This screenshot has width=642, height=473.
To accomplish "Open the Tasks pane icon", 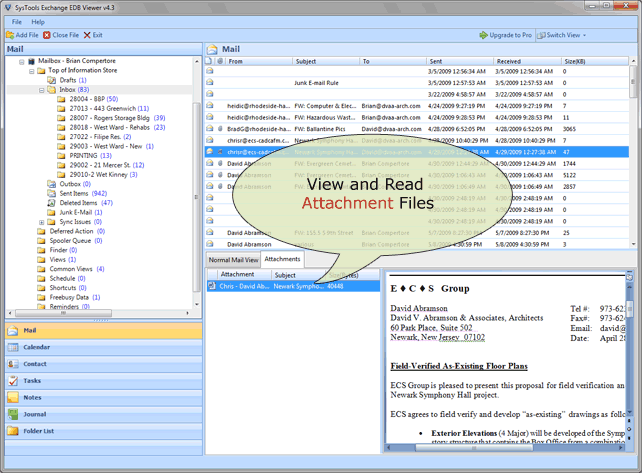I will (13, 381).
